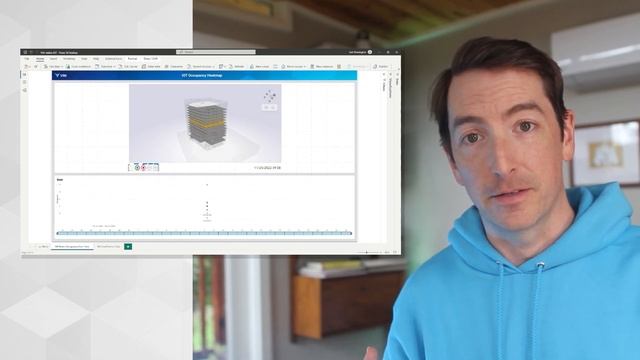
Task: Open the File menu in Power BI
Action: 27,59
